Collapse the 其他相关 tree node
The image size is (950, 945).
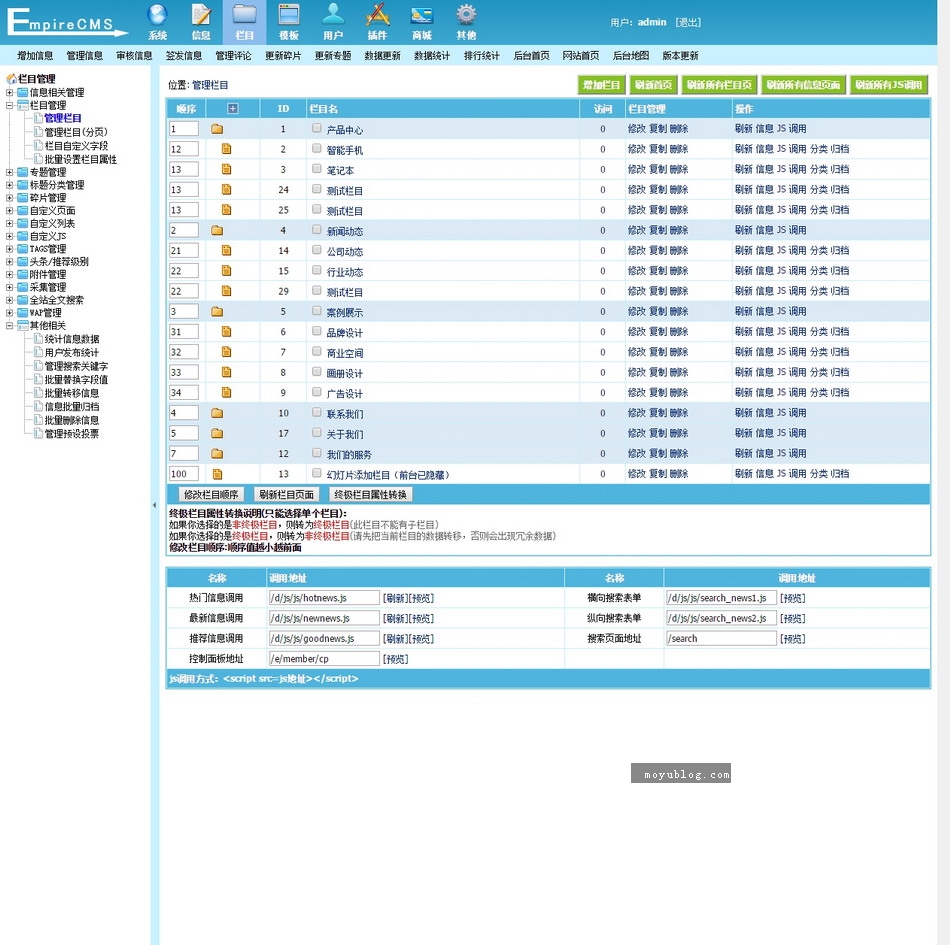9,326
